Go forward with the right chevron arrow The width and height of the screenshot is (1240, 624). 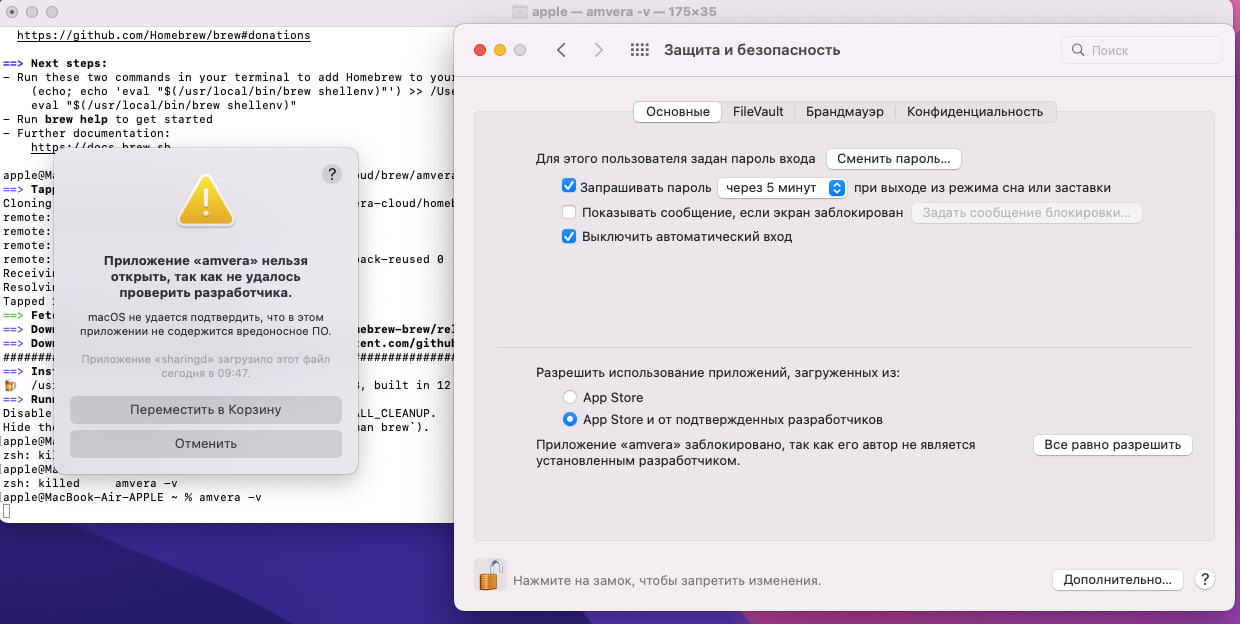click(598, 50)
